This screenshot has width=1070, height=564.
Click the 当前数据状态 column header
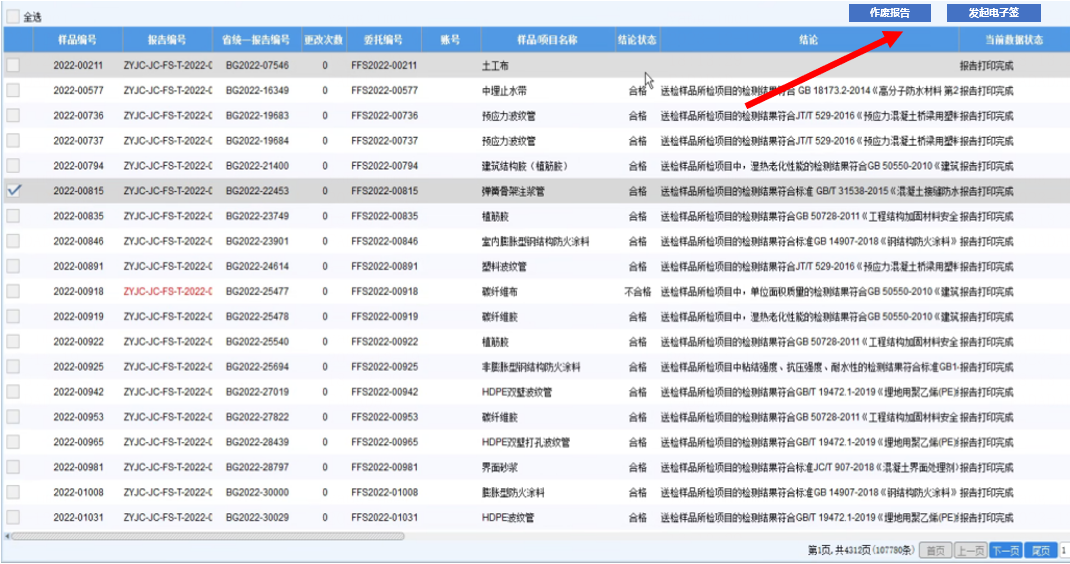click(x=1013, y=40)
